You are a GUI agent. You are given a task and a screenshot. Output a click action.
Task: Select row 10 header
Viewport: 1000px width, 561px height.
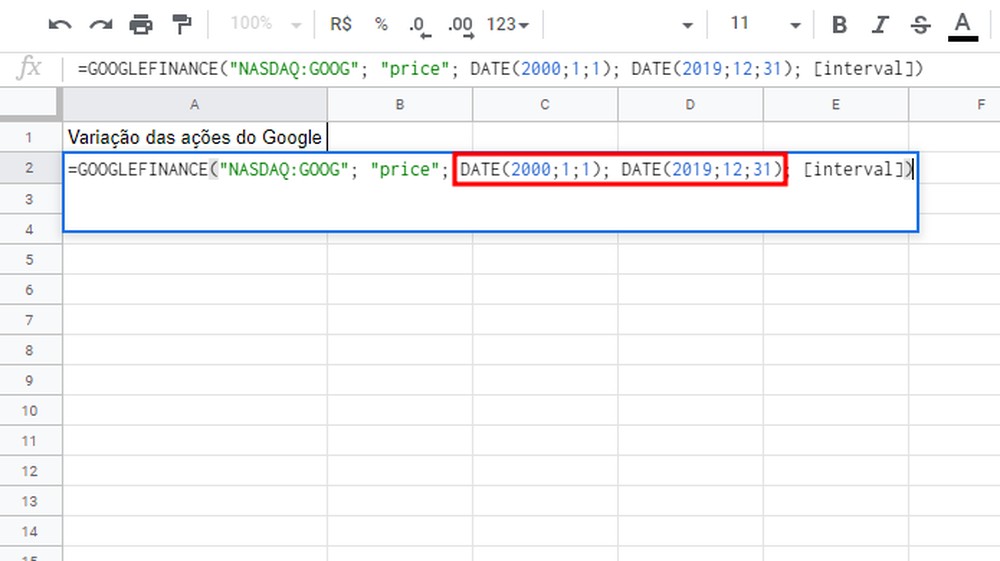[30, 411]
